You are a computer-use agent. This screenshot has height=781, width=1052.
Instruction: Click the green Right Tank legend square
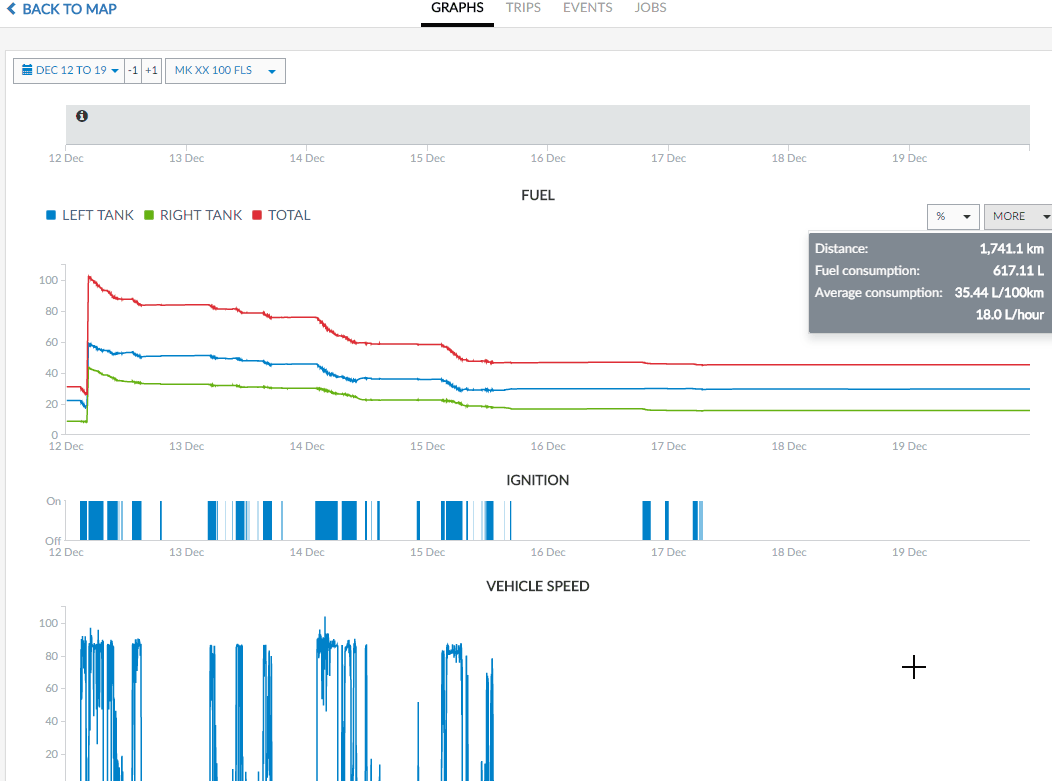149,215
